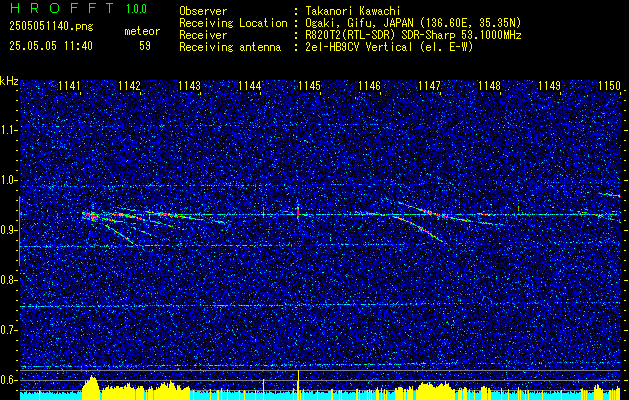This screenshot has height=400, width=629.
Task: Click time marker 1142
Action: (130, 85)
